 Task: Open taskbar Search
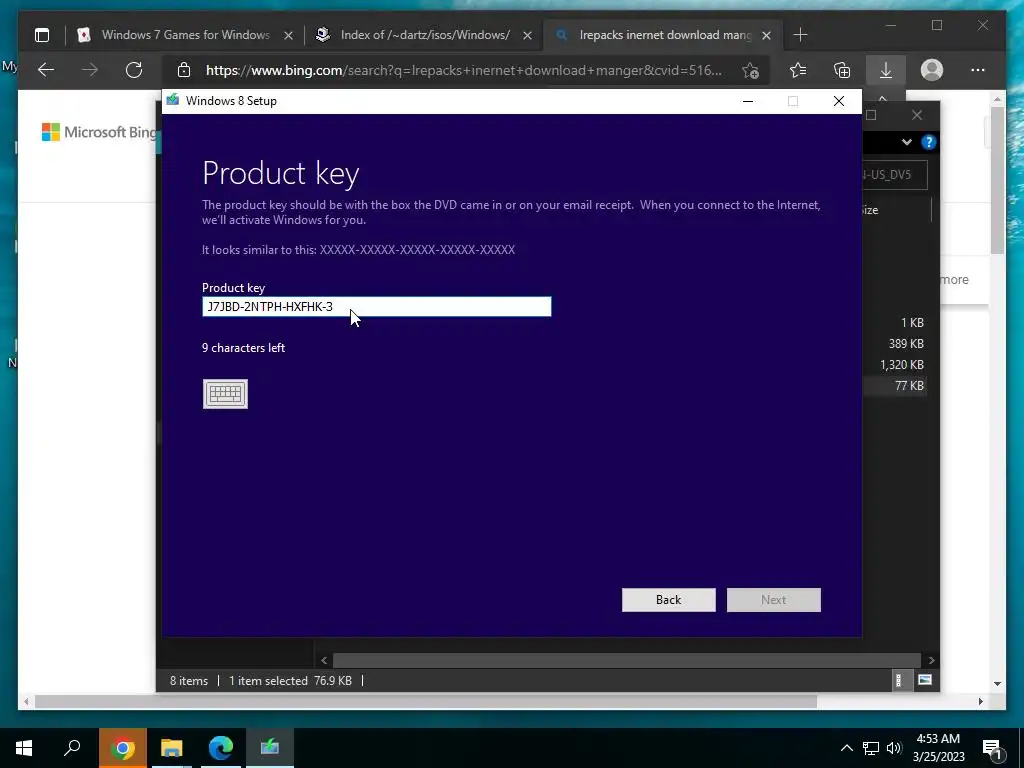coord(72,748)
